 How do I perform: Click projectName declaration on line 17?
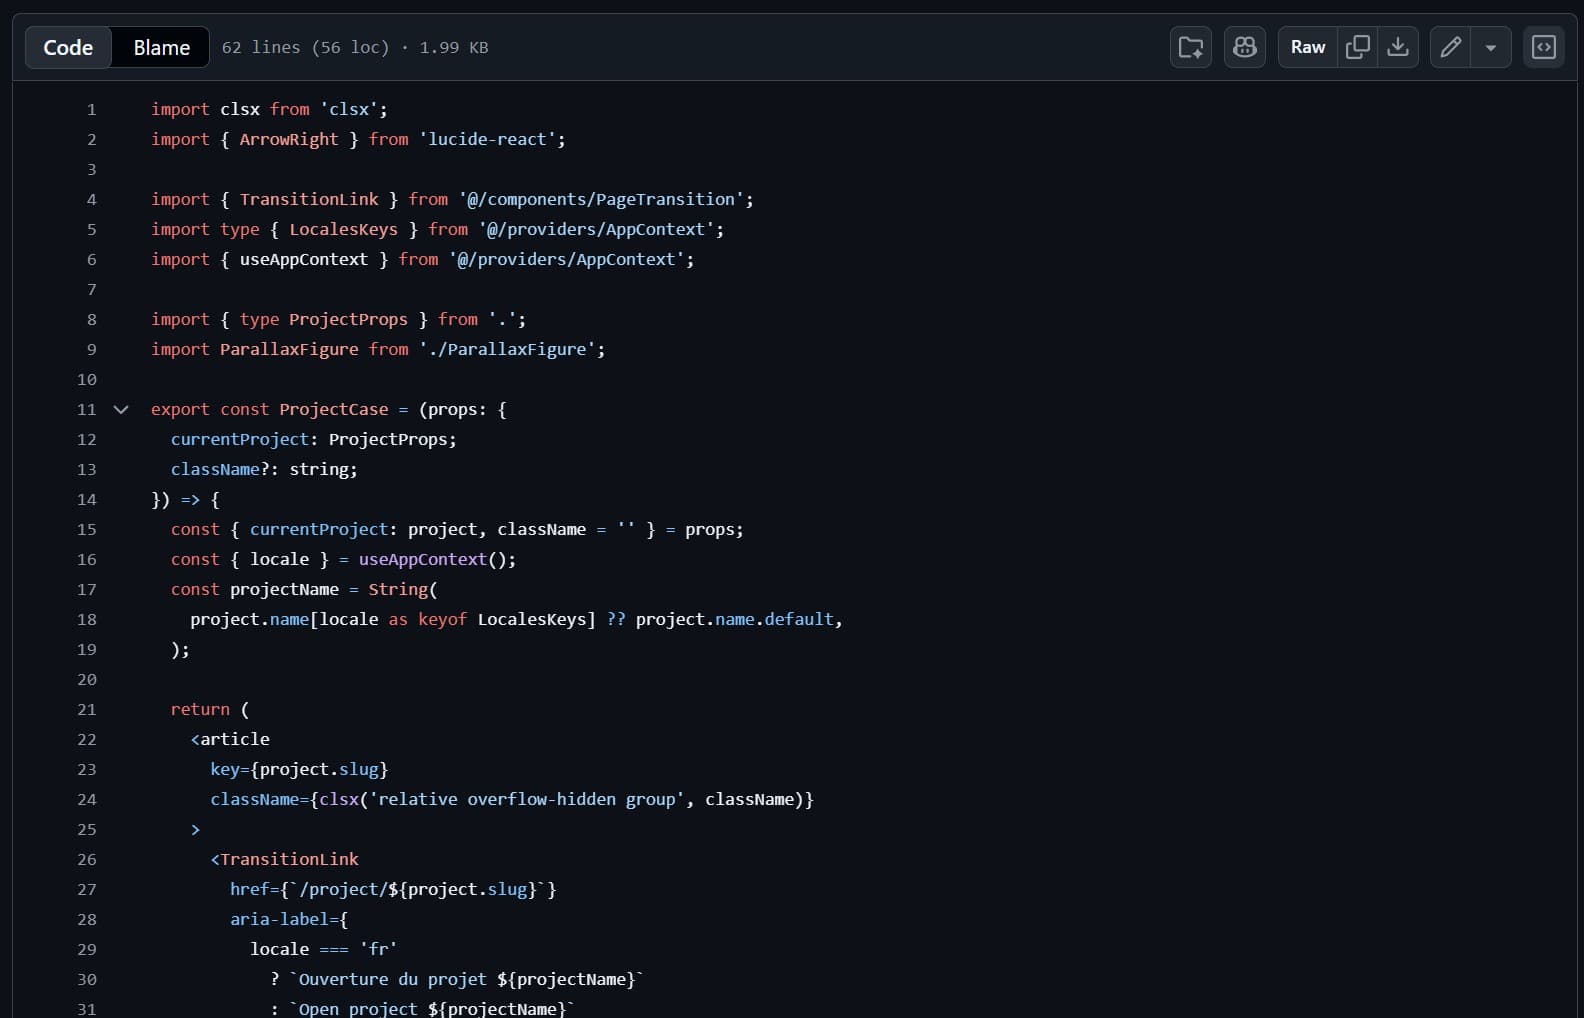pos(284,589)
